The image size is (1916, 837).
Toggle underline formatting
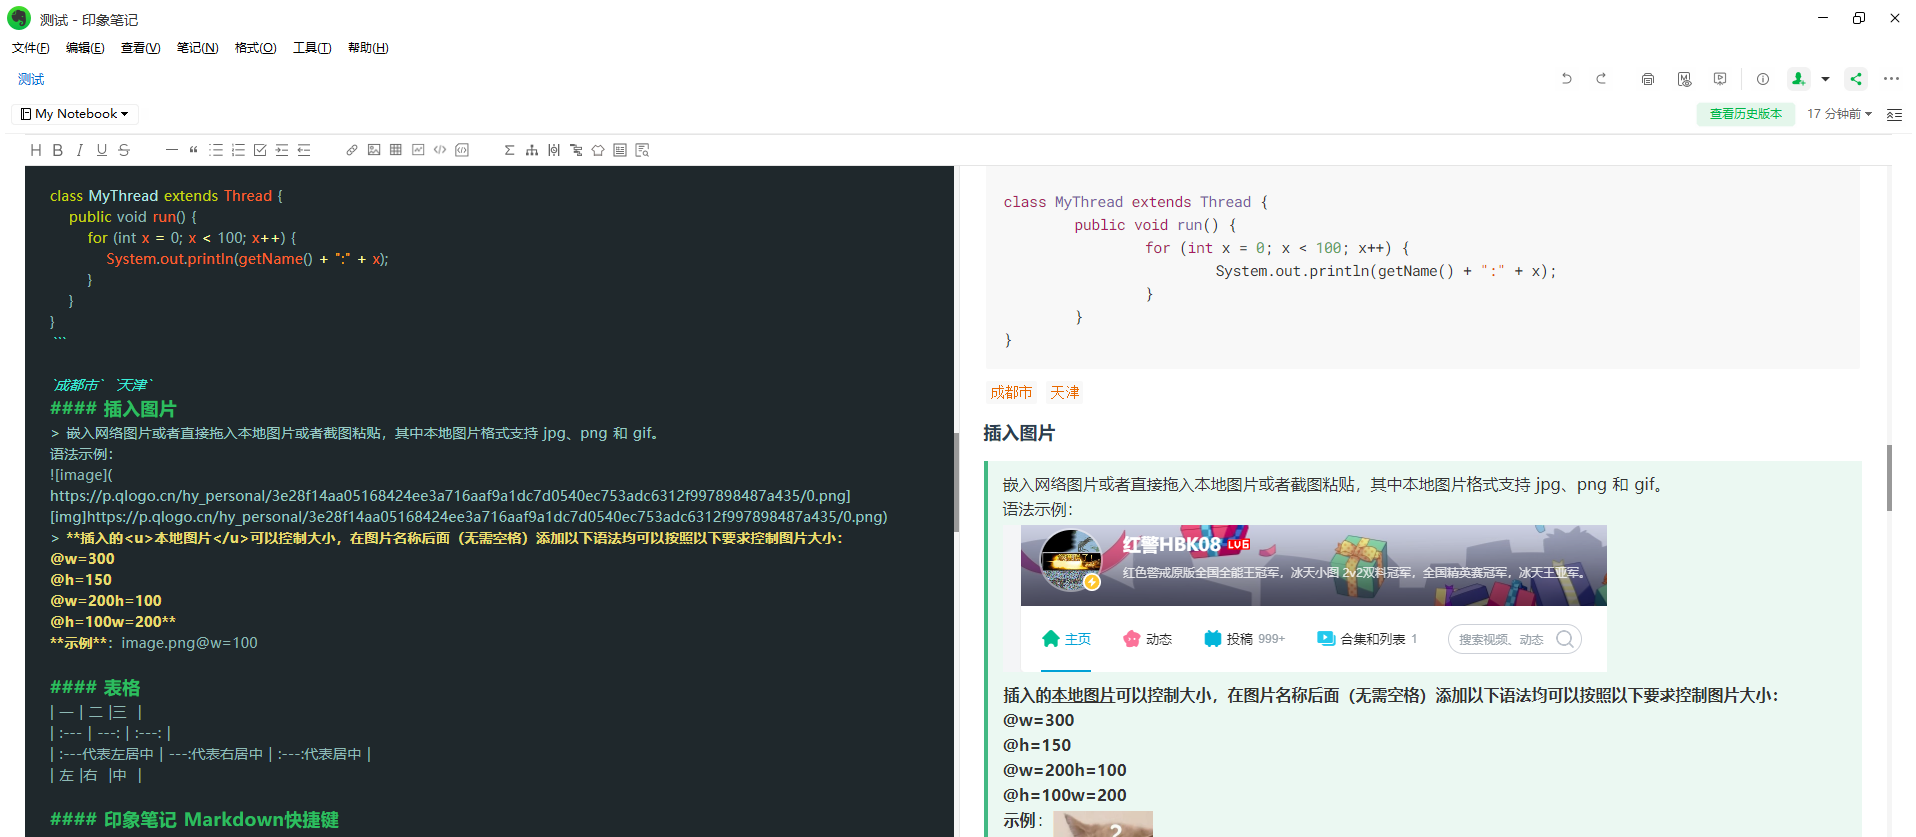tap(102, 150)
